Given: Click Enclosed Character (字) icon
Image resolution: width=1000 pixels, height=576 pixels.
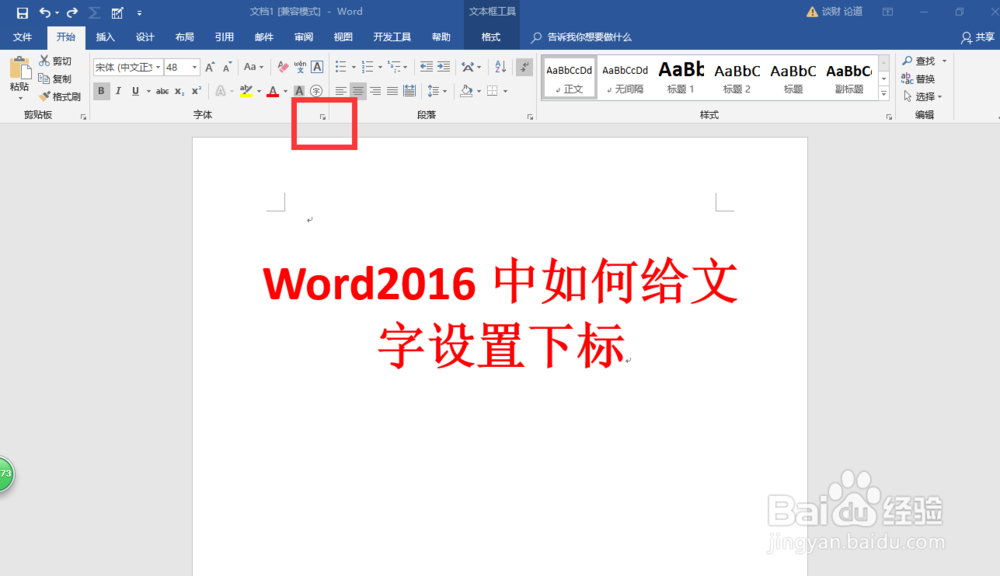Looking at the screenshot, I should [316, 91].
